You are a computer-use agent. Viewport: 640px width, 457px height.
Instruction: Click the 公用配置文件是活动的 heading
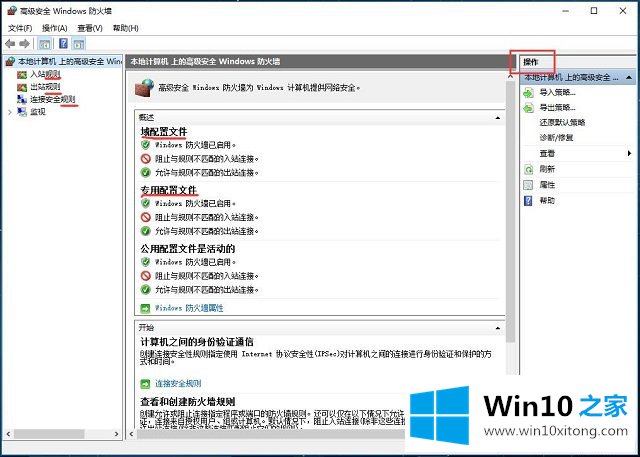188,248
